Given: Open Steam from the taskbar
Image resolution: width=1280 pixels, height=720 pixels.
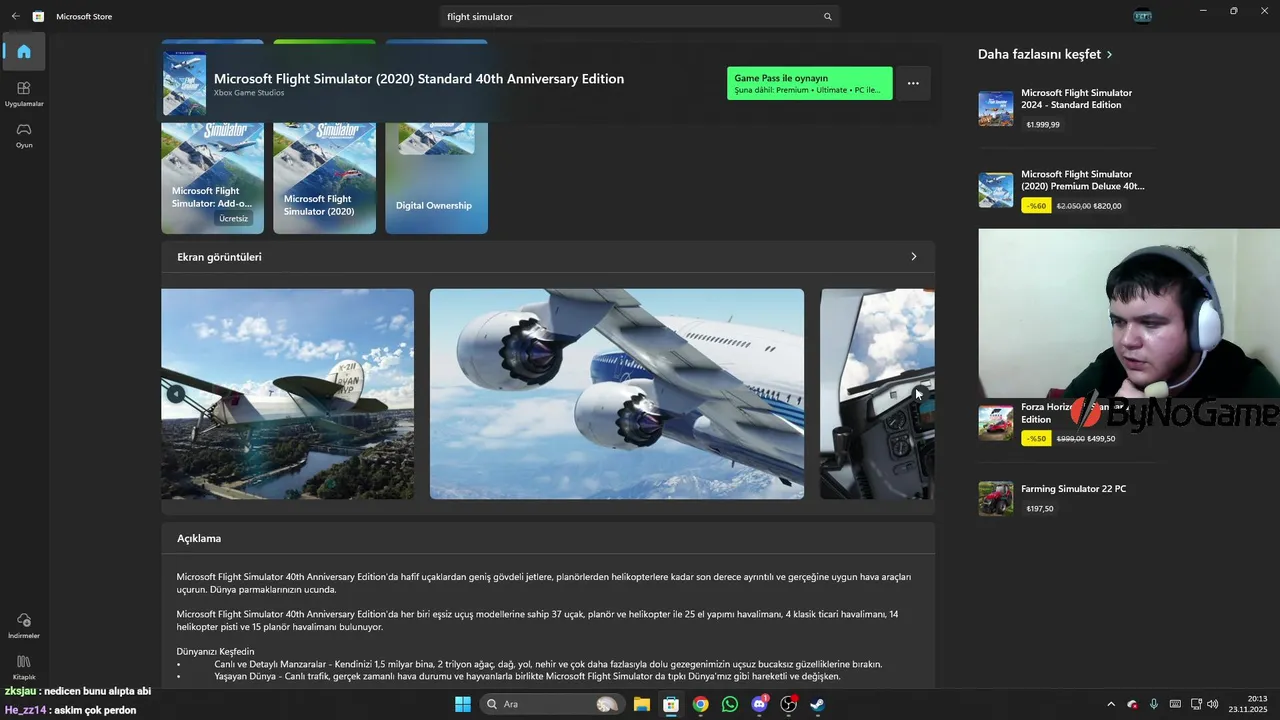Looking at the screenshot, I should click(x=818, y=704).
